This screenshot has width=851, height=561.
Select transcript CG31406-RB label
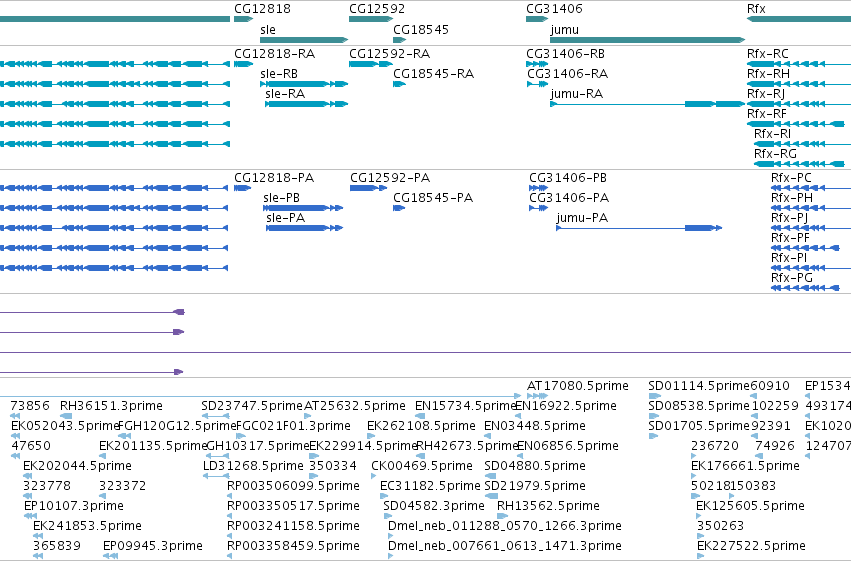pyautogui.click(x=565, y=54)
